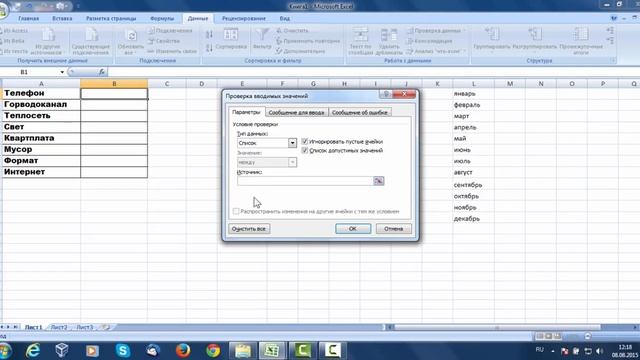
Task: Open Свойства in the connections group
Action: pos(164,41)
